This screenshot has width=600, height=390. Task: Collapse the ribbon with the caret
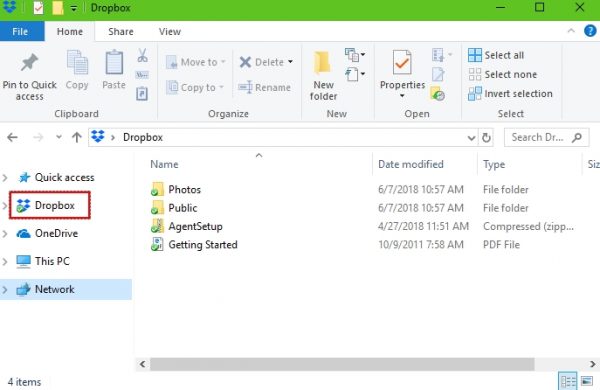pyautogui.click(x=571, y=31)
